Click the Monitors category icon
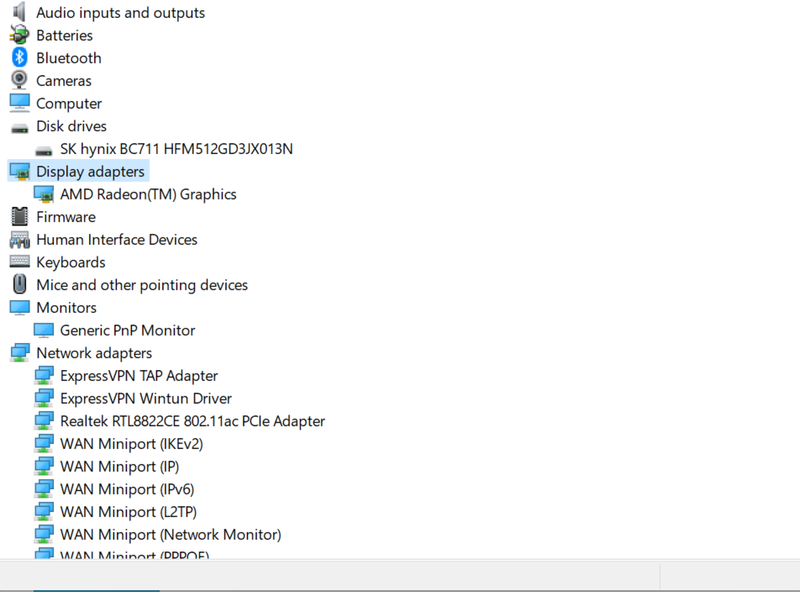This screenshot has height=592, width=800. click(x=19, y=307)
